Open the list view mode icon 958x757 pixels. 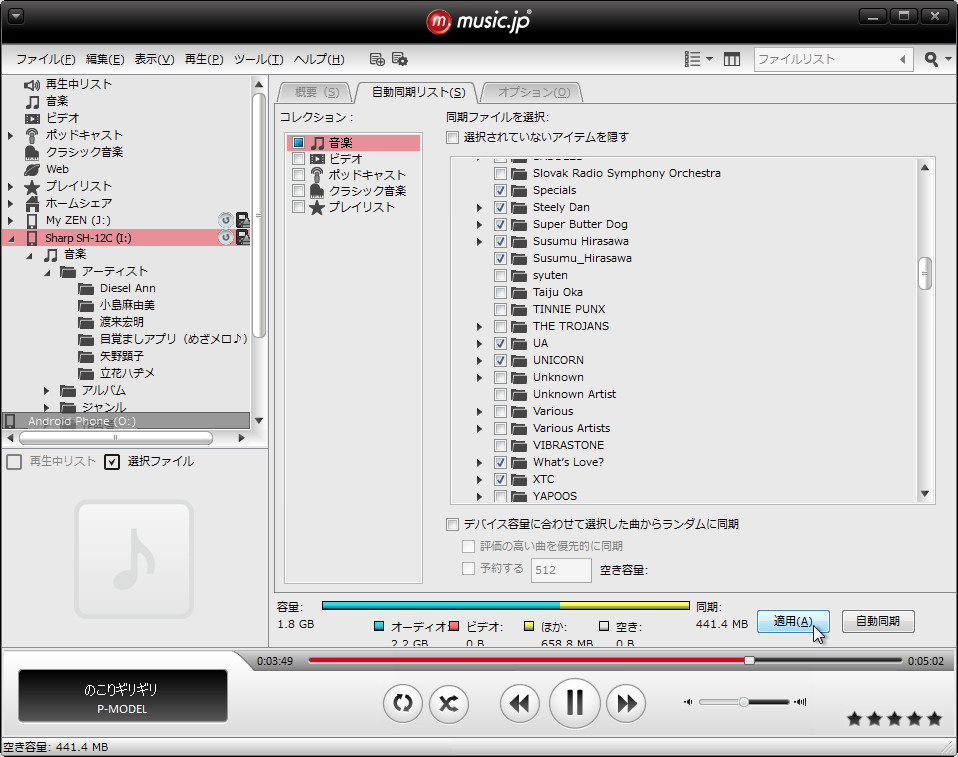692,59
